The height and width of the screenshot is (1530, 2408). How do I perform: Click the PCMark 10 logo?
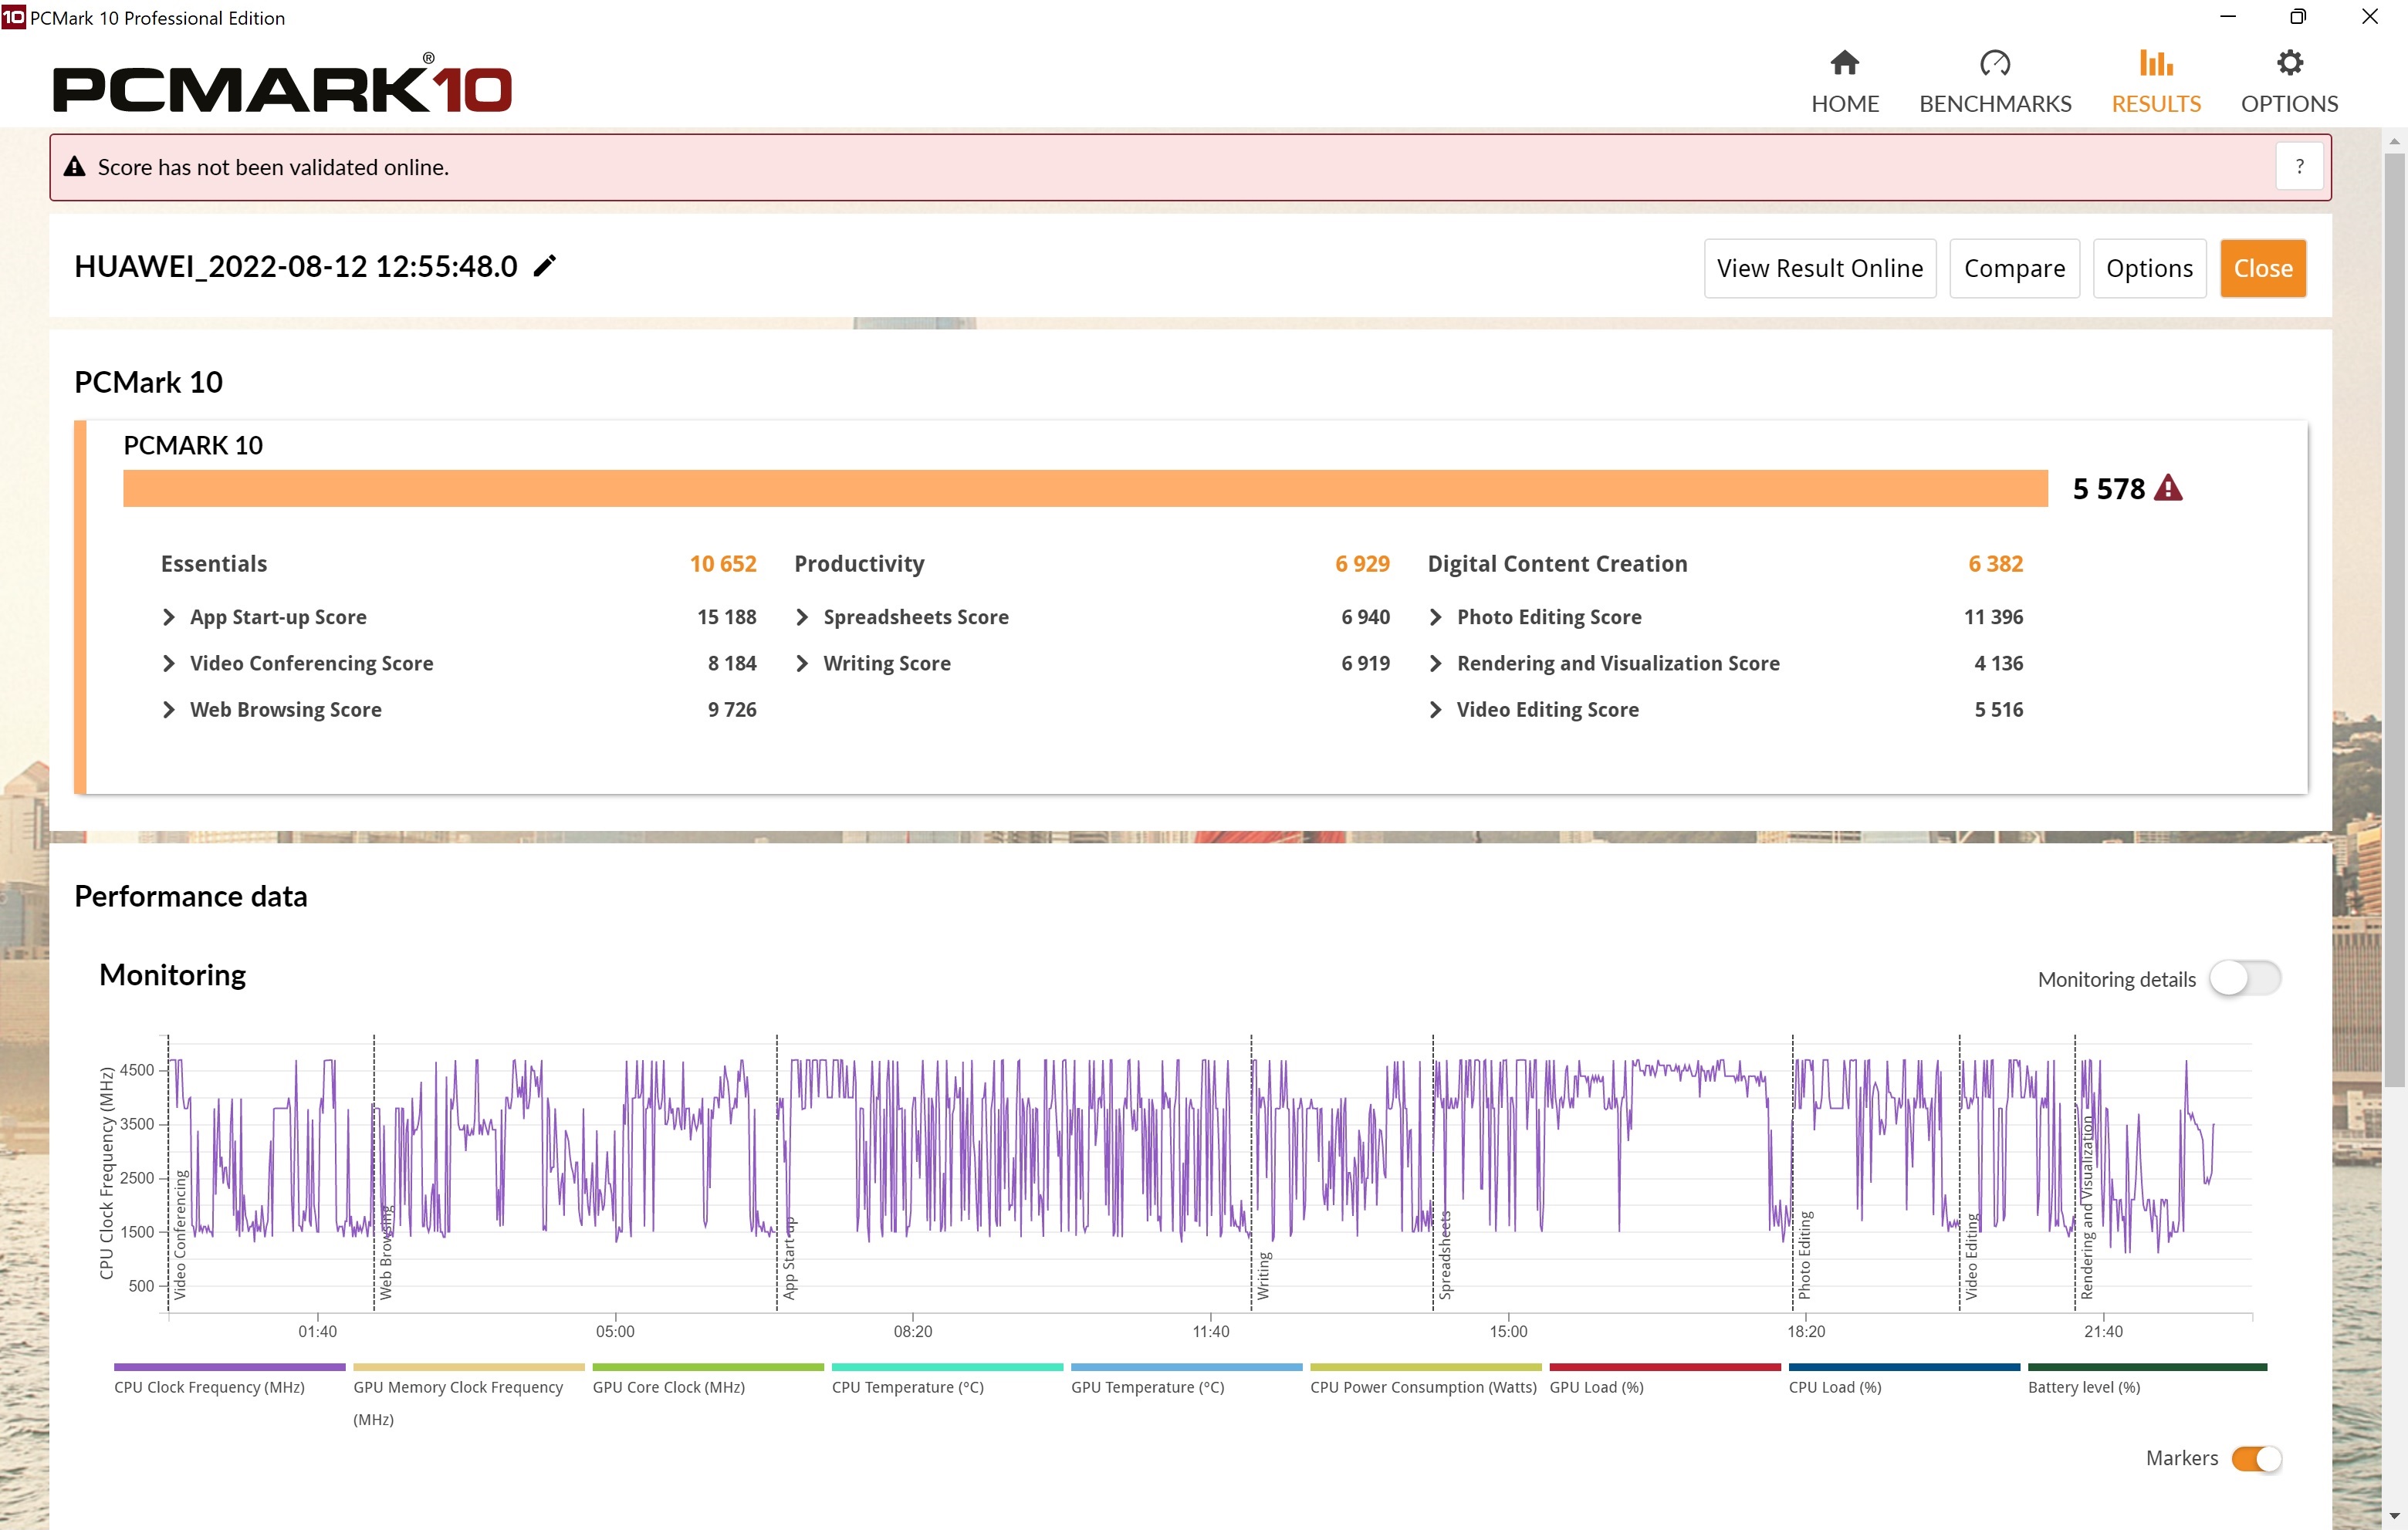(x=282, y=88)
